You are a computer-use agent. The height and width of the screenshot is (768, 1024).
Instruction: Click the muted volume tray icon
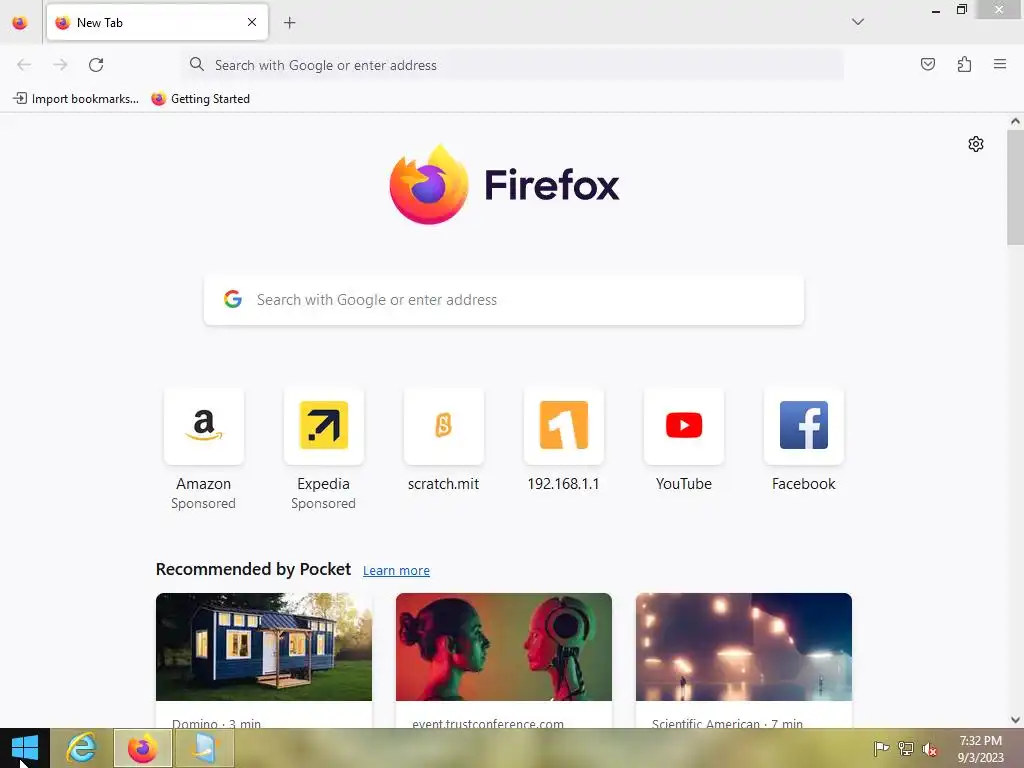click(929, 748)
